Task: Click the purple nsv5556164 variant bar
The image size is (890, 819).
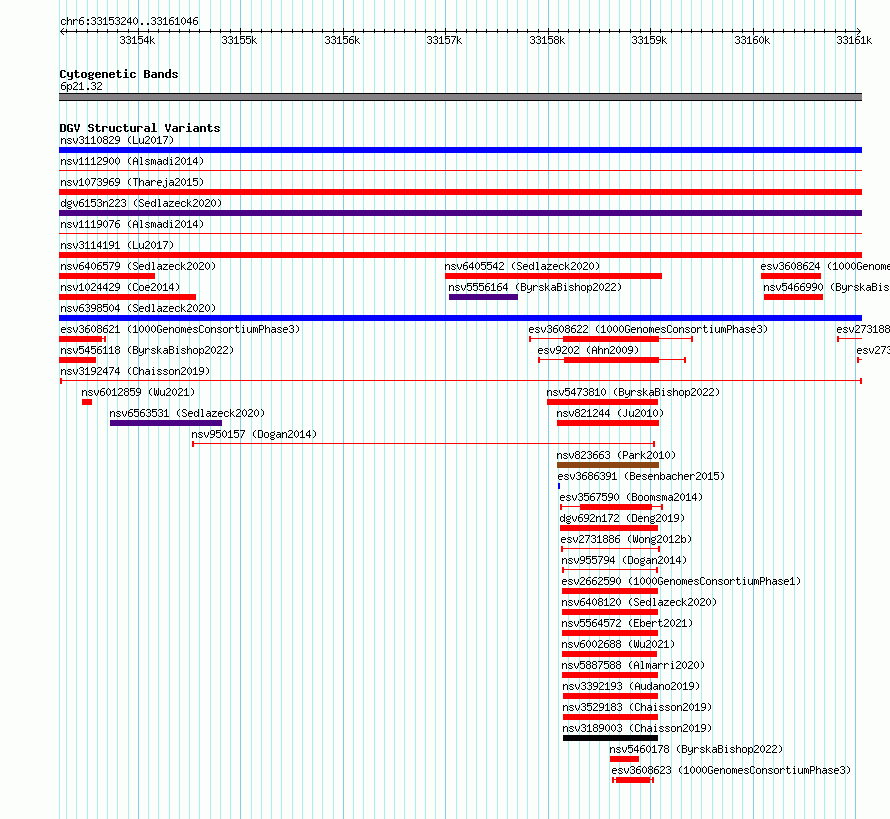Action: tap(483, 297)
